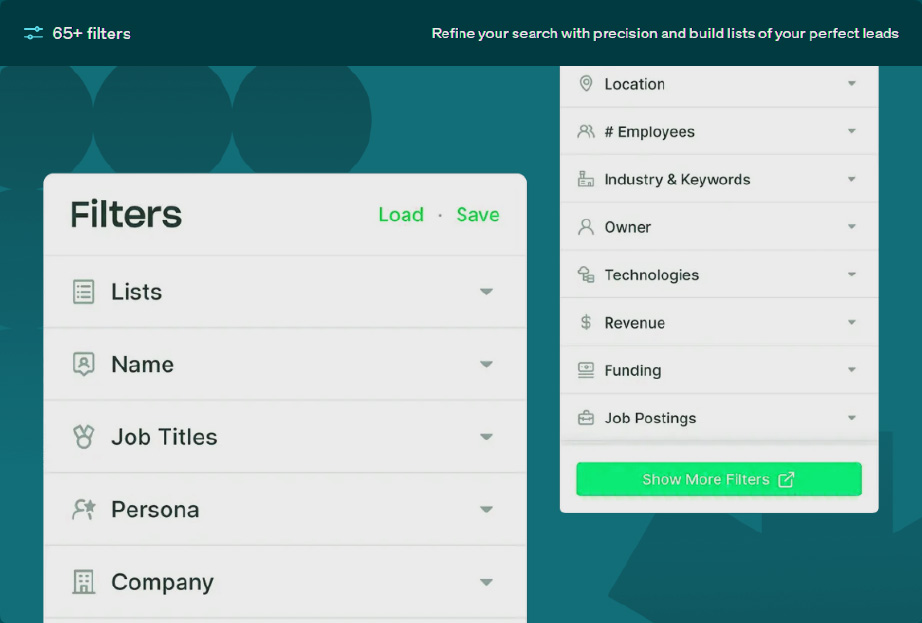The width and height of the screenshot is (922, 623).
Task: Expand the Owner filter chevron
Action: click(x=852, y=227)
